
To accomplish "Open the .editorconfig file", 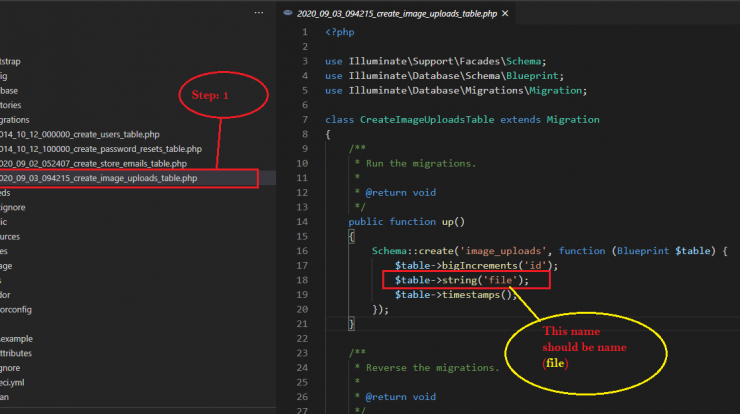I will click(16, 310).
